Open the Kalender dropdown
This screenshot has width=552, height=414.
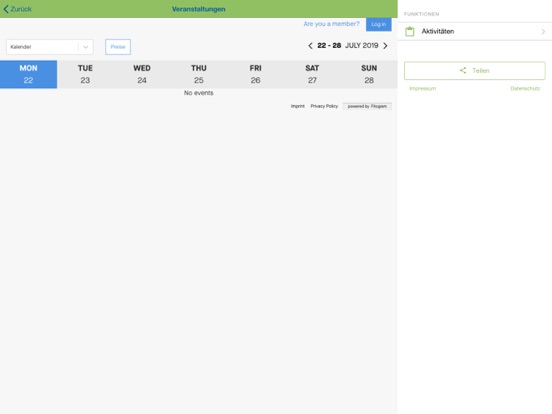coord(50,47)
